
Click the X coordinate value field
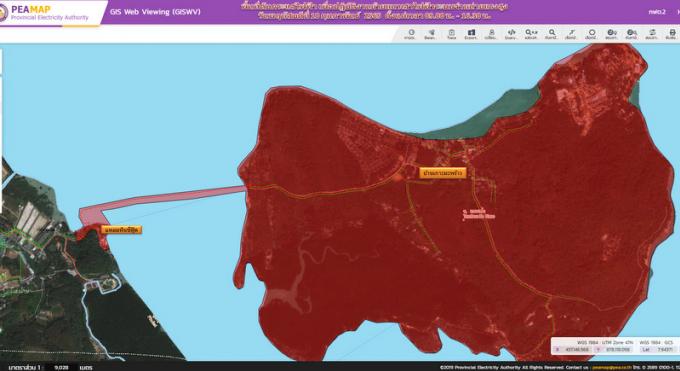(576, 349)
